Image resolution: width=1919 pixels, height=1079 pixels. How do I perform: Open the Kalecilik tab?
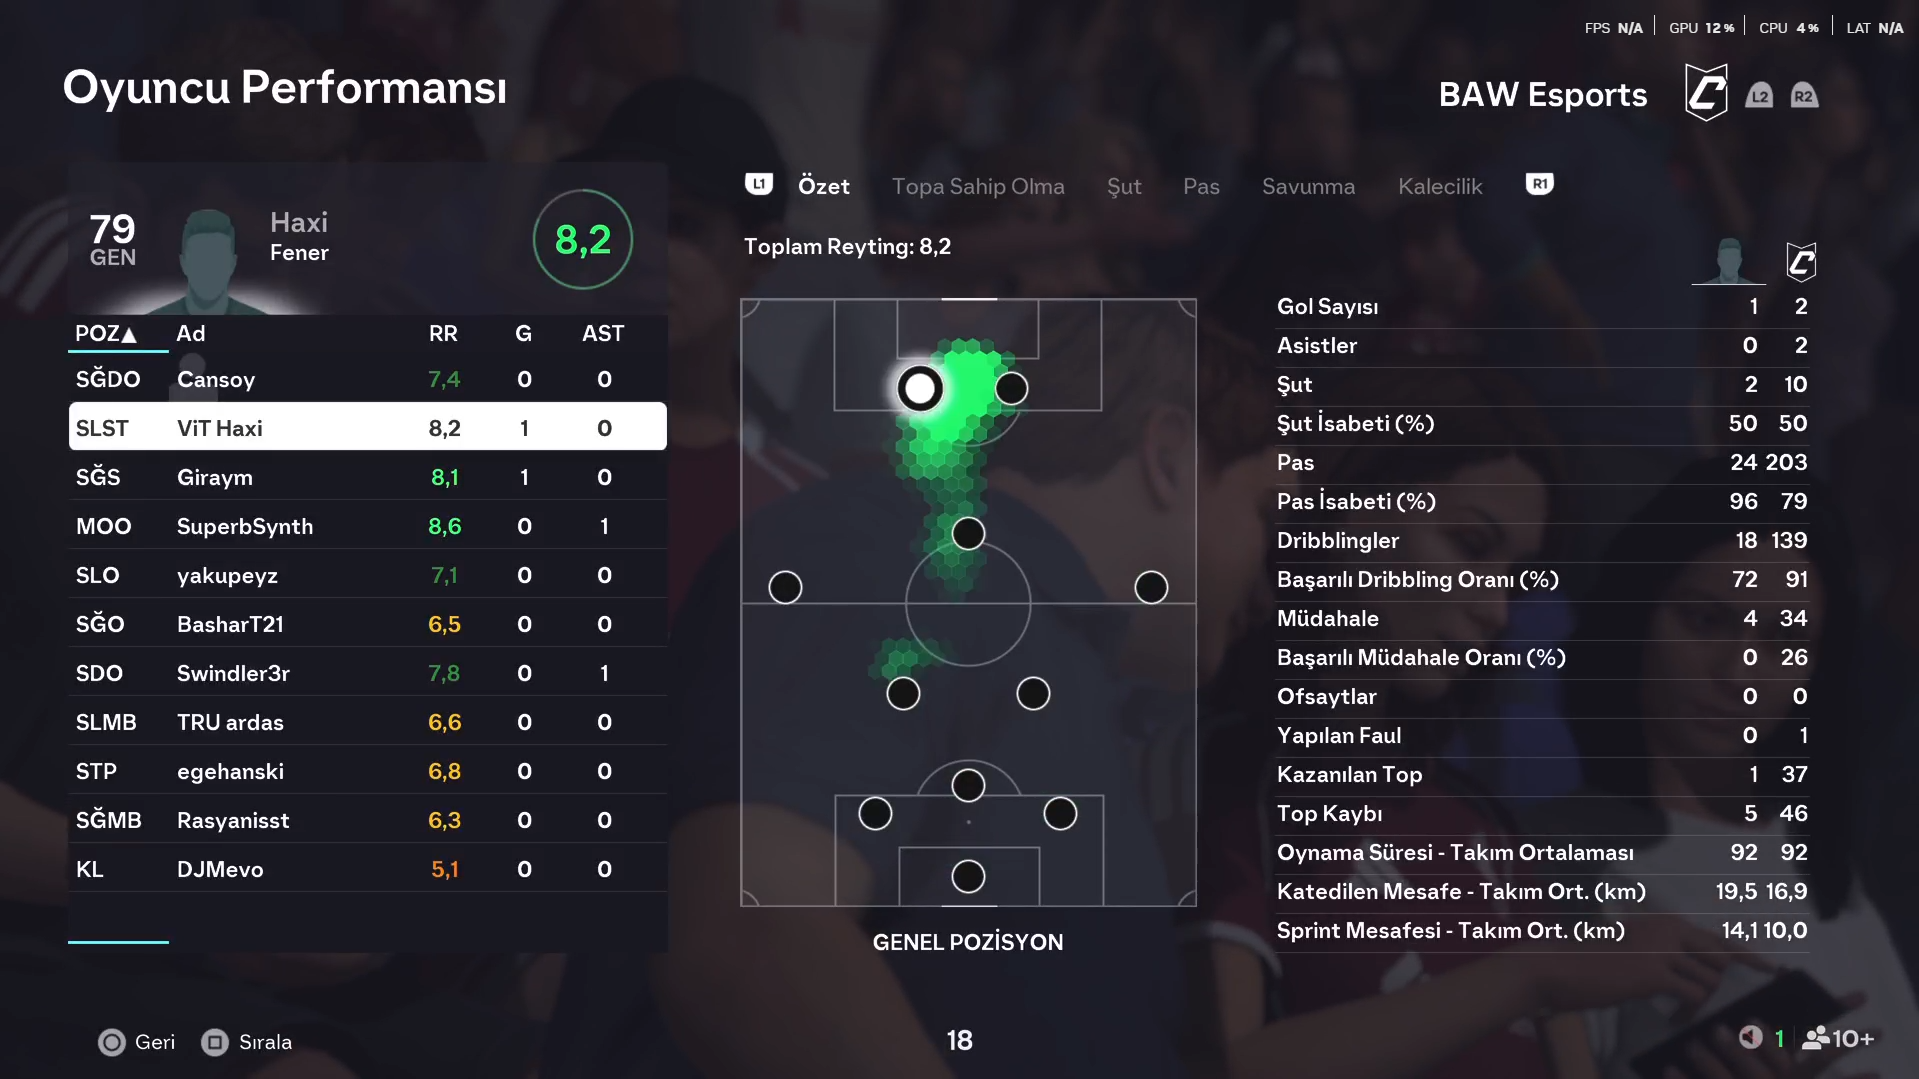[x=1440, y=187]
